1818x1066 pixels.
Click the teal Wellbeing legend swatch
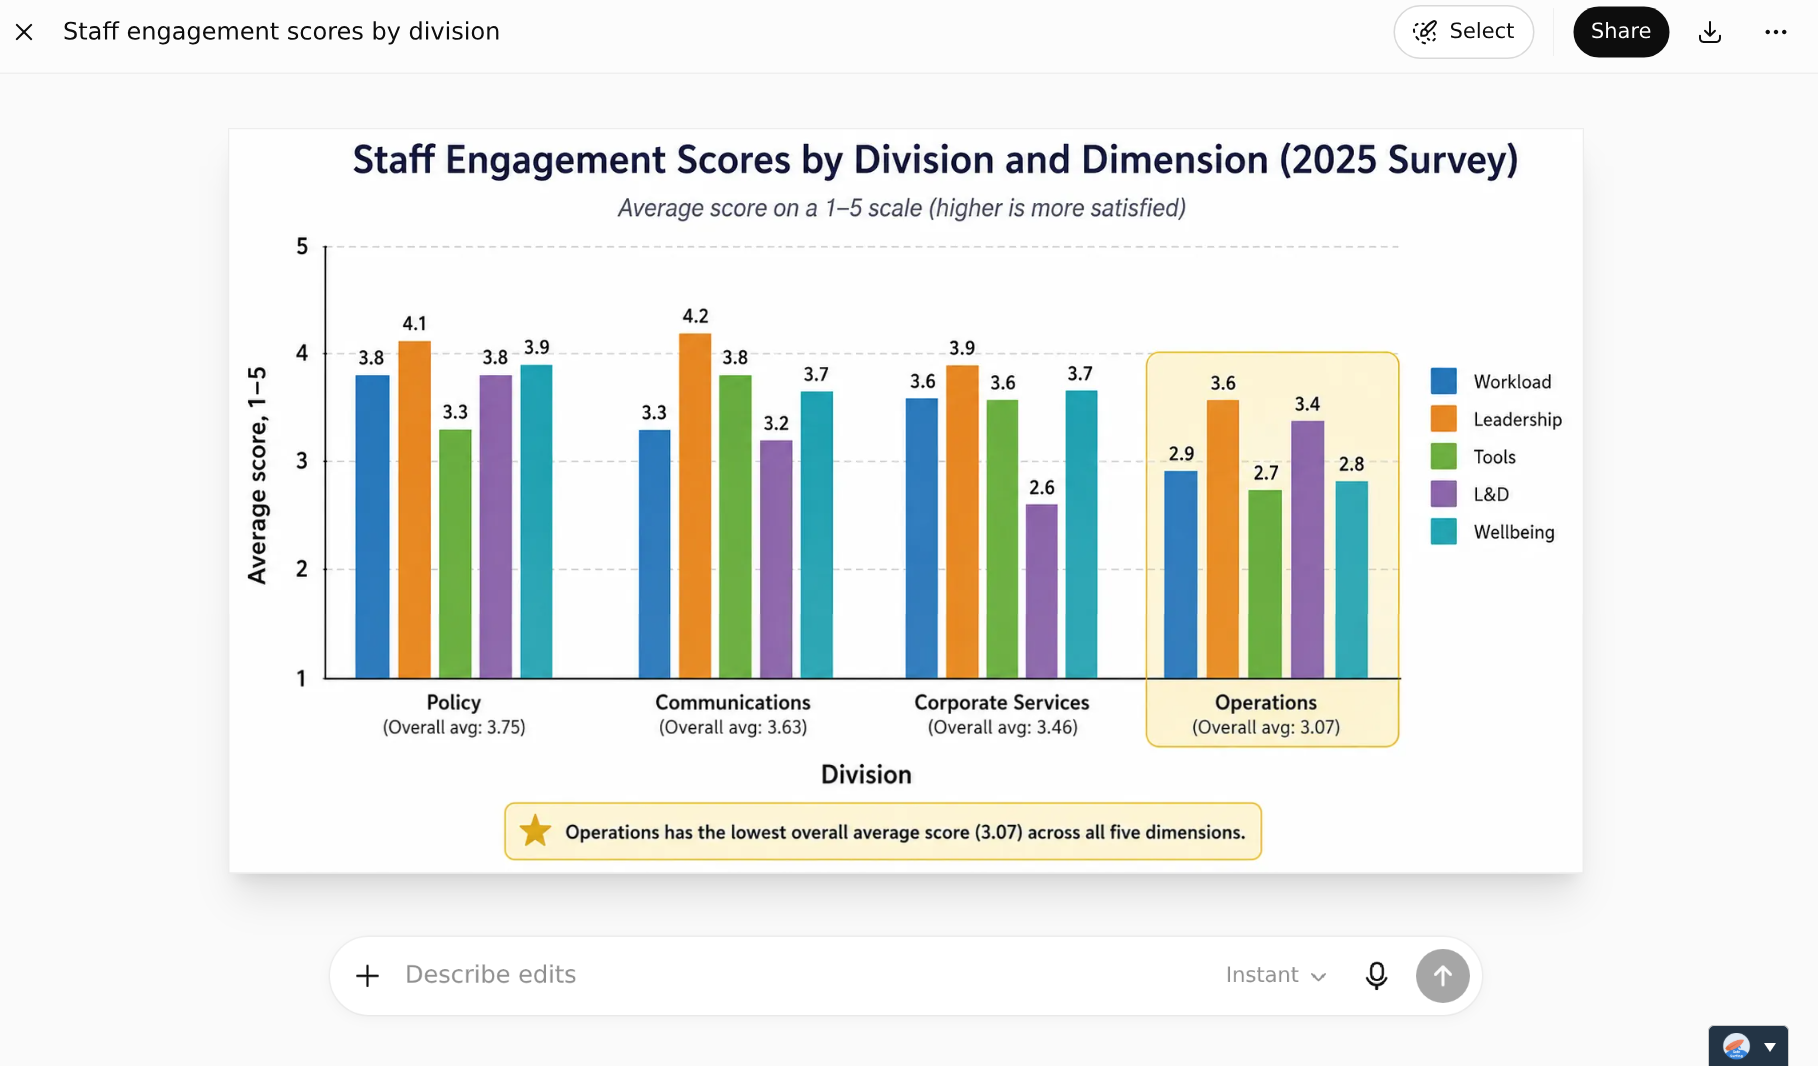point(1443,532)
